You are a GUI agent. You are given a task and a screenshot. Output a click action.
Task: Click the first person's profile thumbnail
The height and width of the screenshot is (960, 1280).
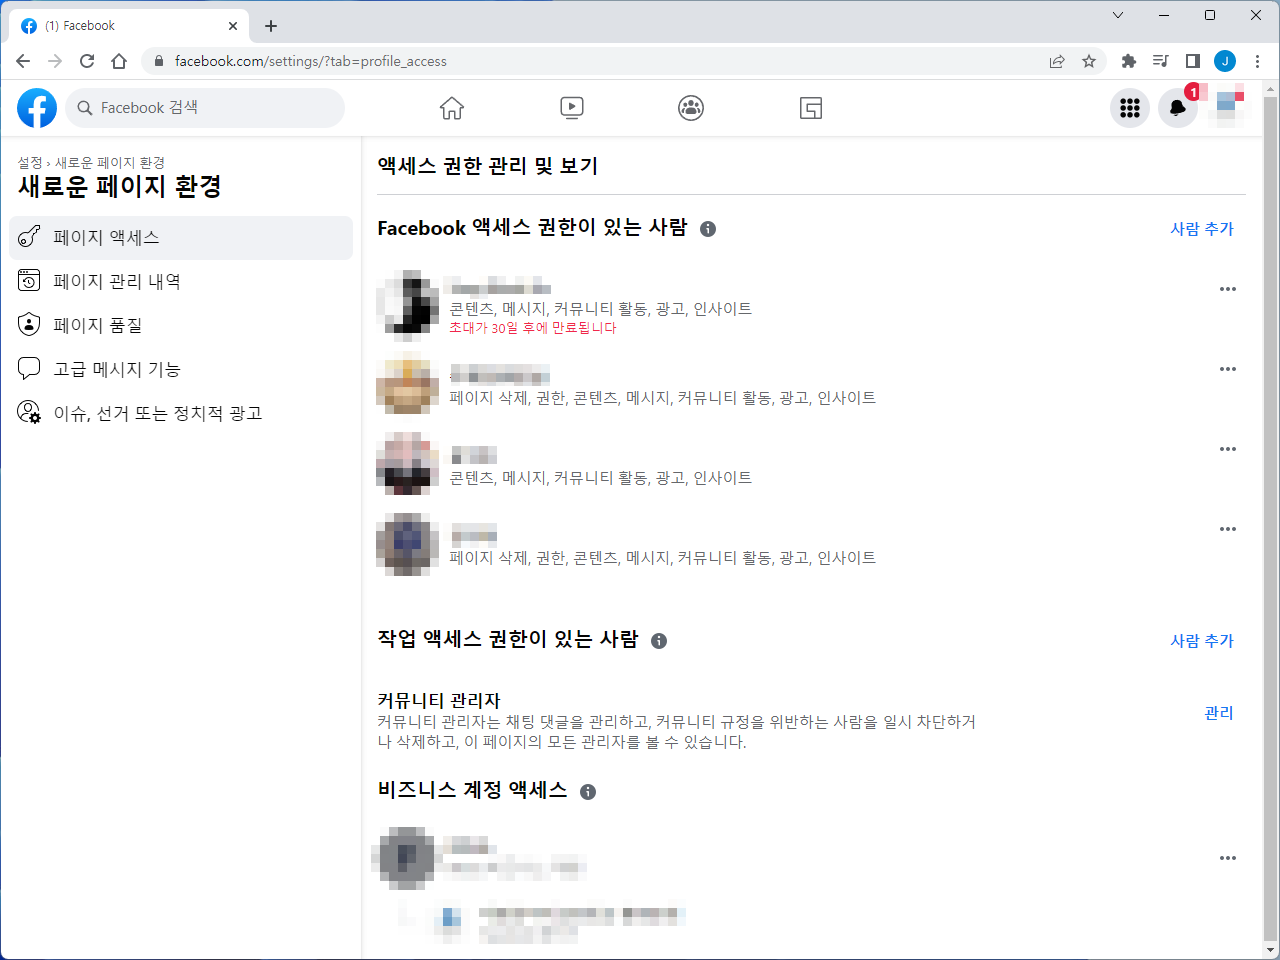(x=408, y=305)
